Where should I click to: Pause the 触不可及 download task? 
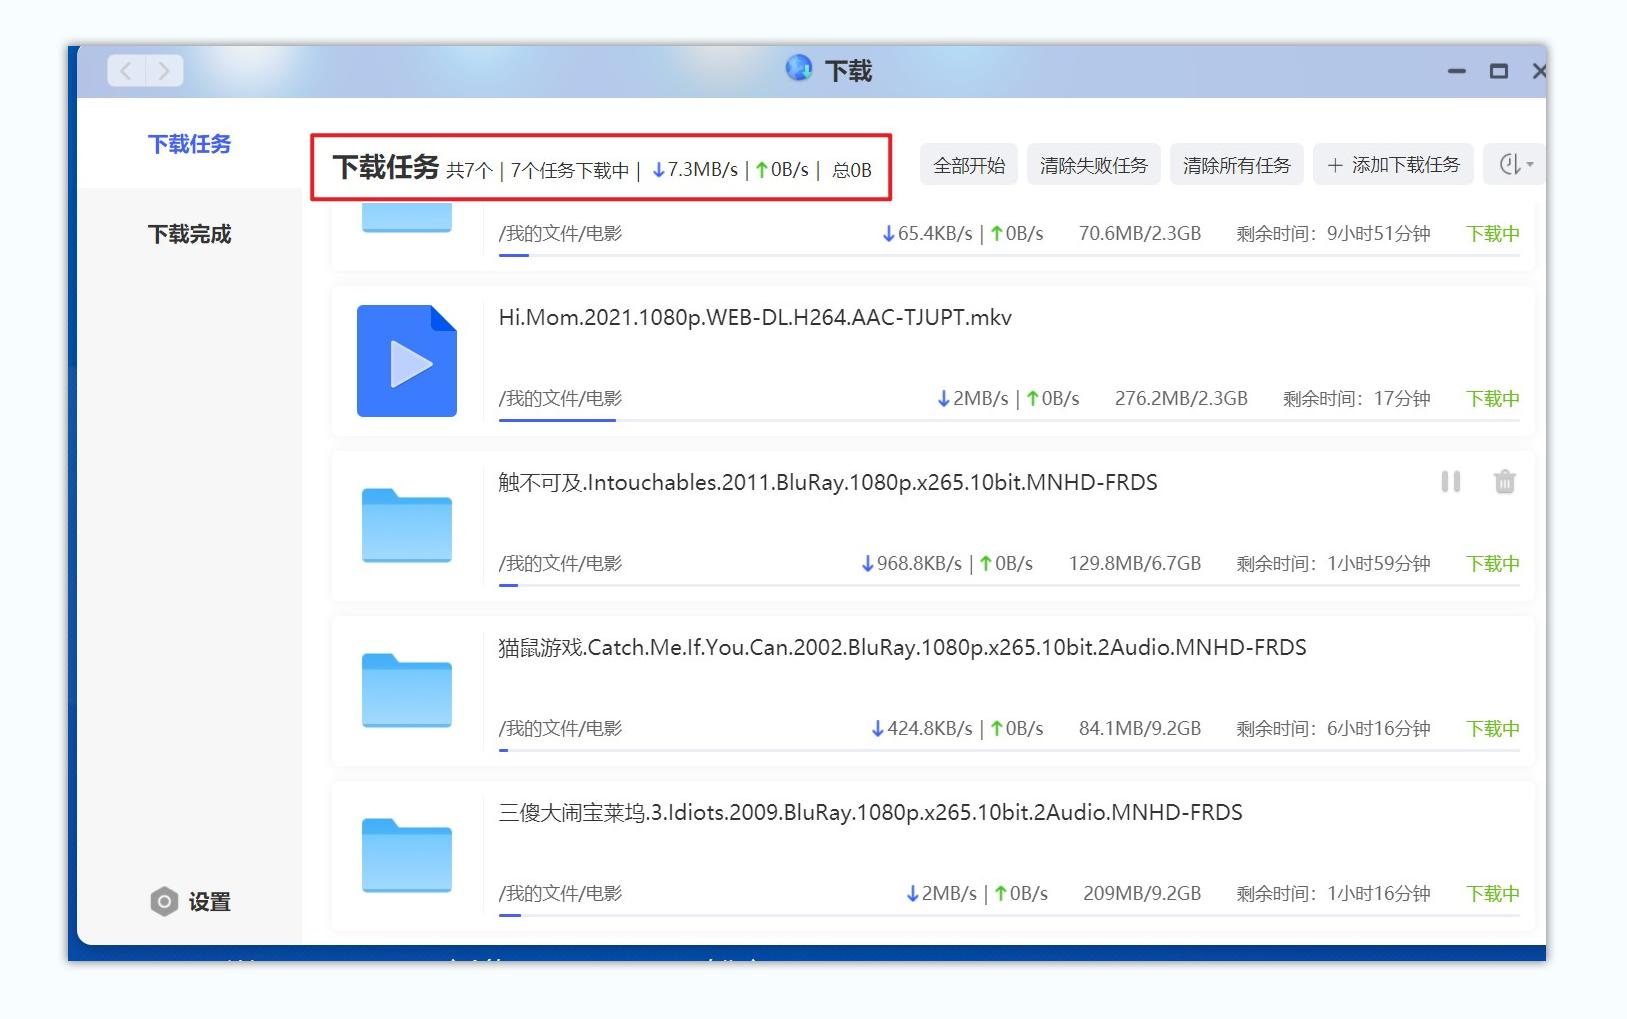point(1451,482)
